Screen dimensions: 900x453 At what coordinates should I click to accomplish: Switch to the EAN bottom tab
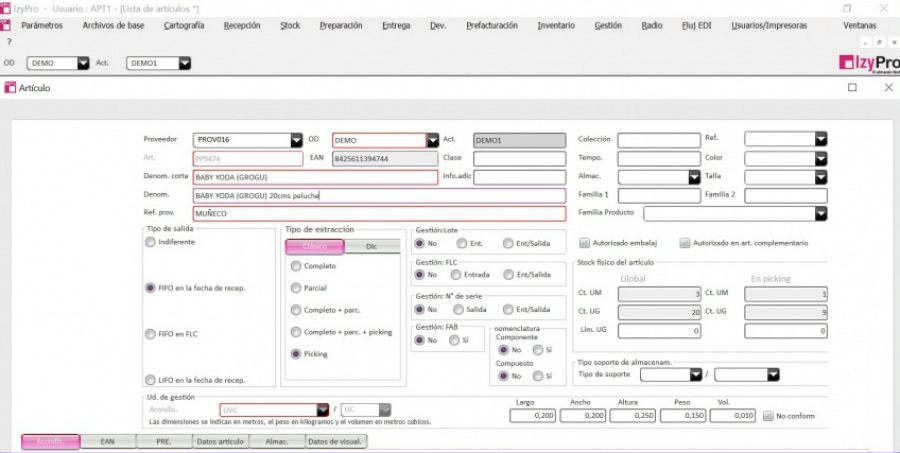pyautogui.click(x=108, y=442)
